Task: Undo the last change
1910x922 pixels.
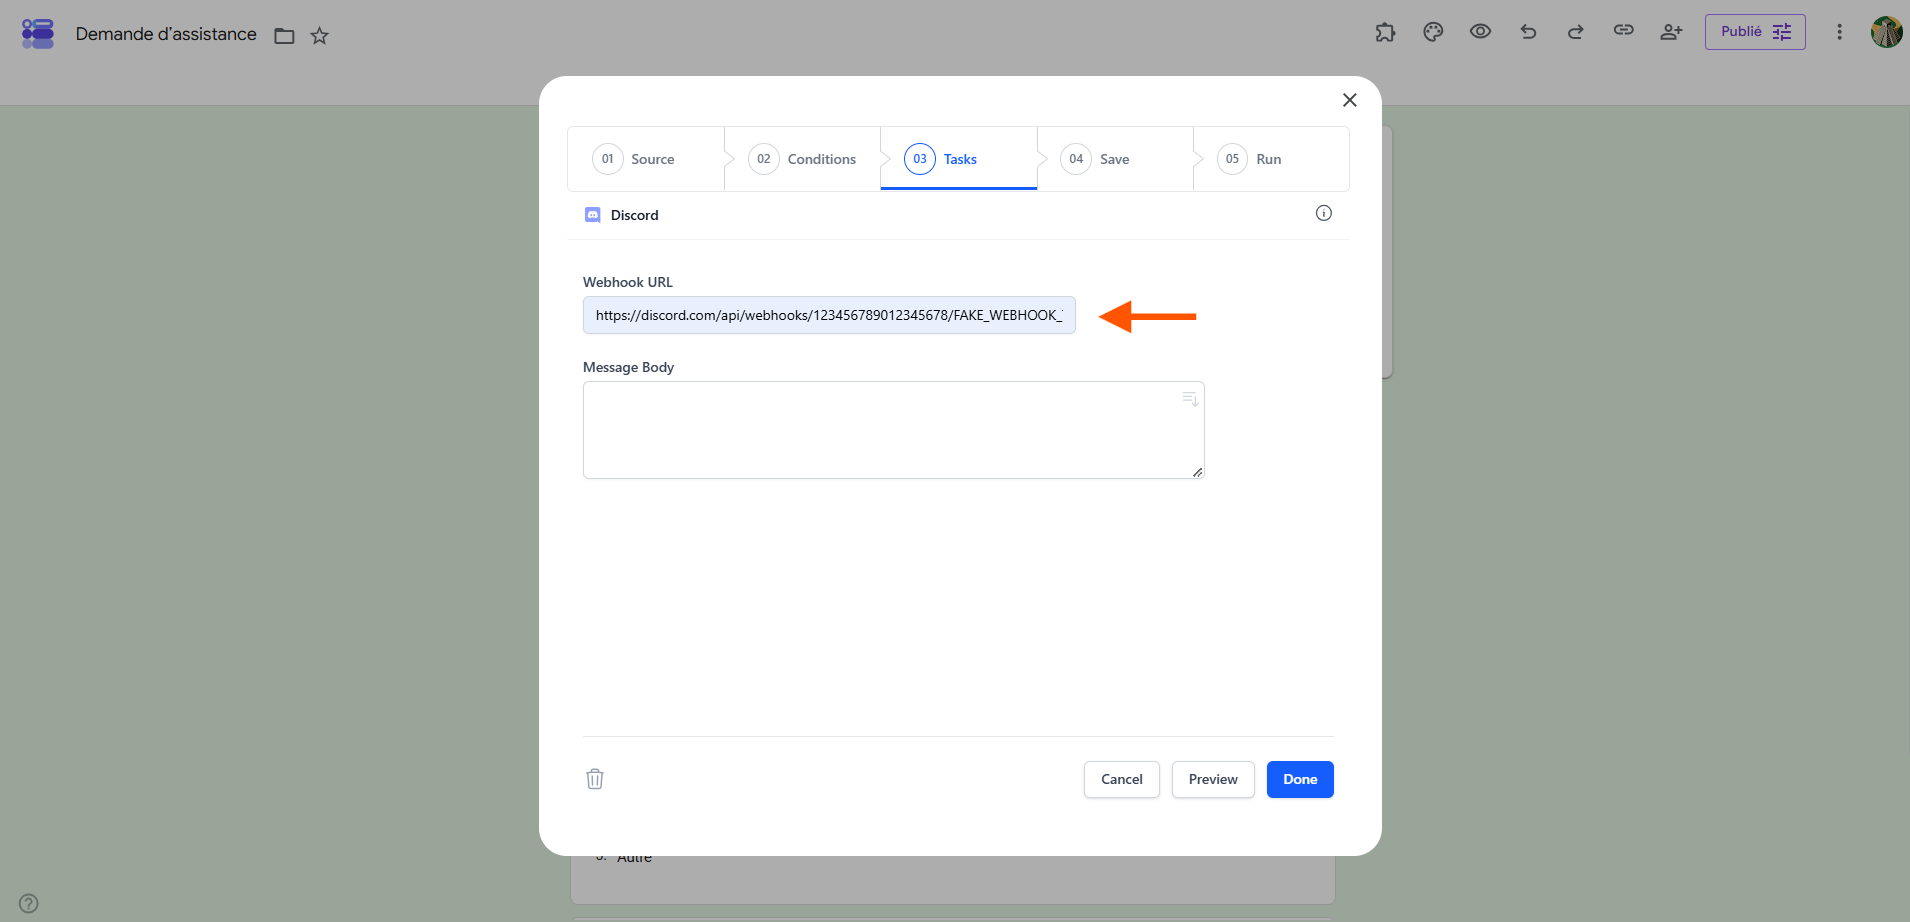Action: (1528, 32)
